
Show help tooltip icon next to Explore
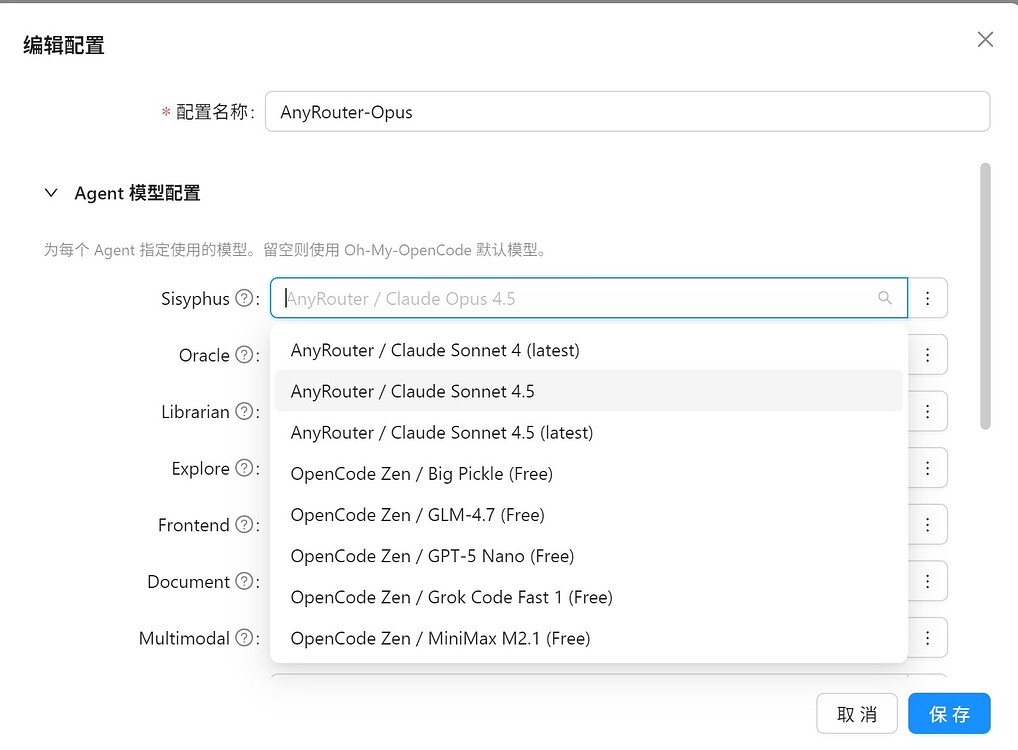244,468
